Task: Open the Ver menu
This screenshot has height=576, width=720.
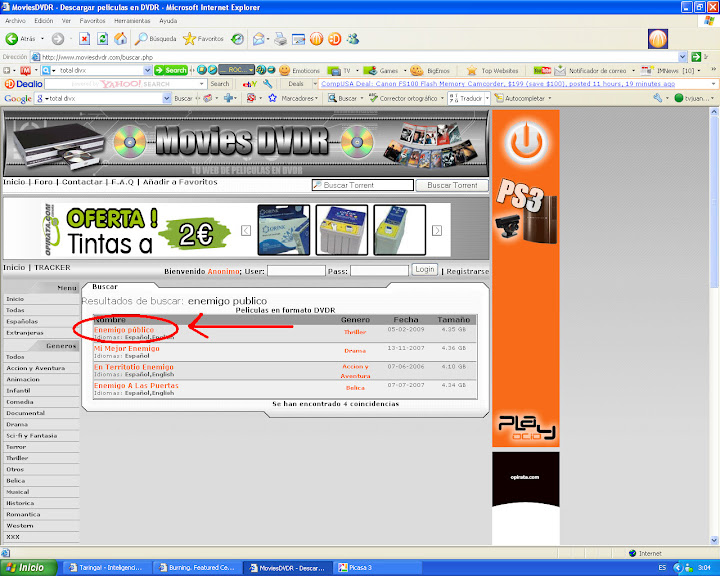Action: (x=67, y=21)
